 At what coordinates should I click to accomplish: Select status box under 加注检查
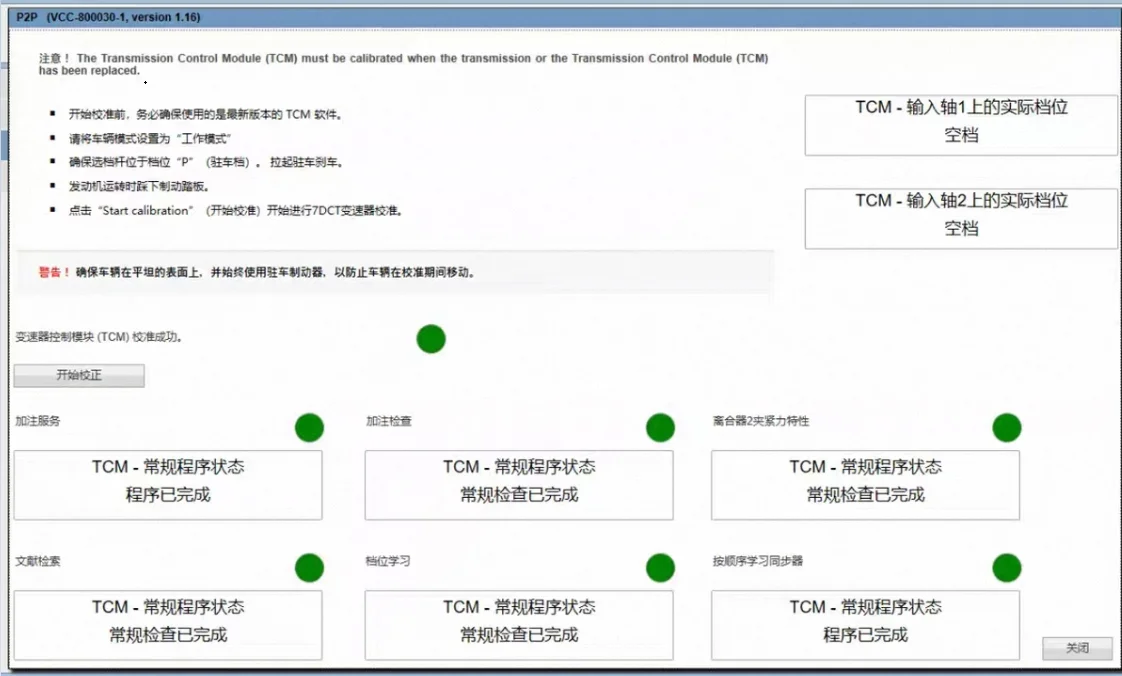pos(519,485)
